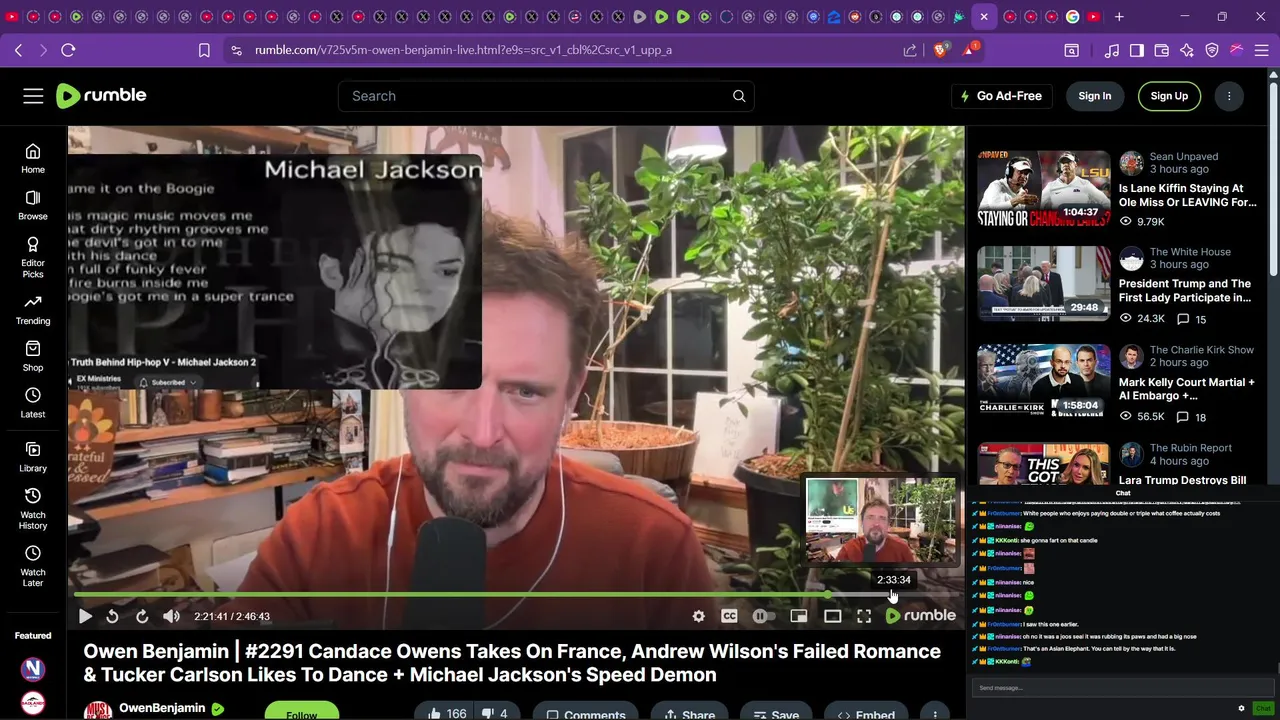Switch to theater mode
The image size is (1280, 720).
point(832,616)
